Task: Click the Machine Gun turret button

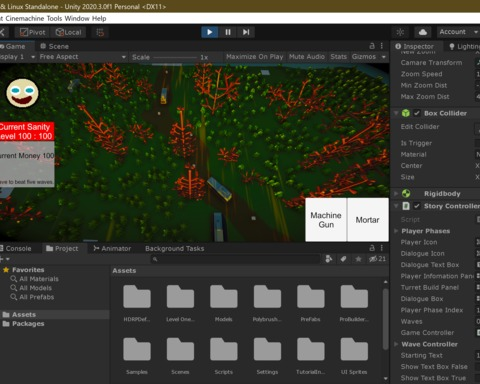Action: [326, 220]
